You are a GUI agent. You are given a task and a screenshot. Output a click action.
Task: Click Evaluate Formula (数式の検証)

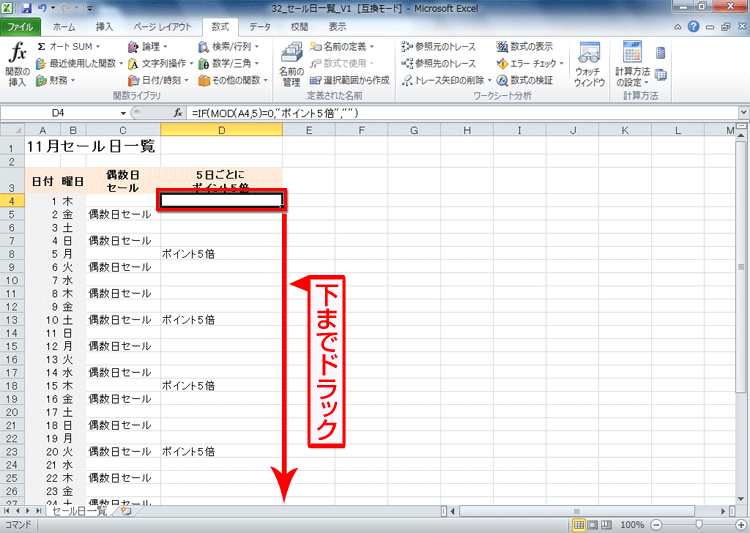pyautogui.click(x=525, y=80)
